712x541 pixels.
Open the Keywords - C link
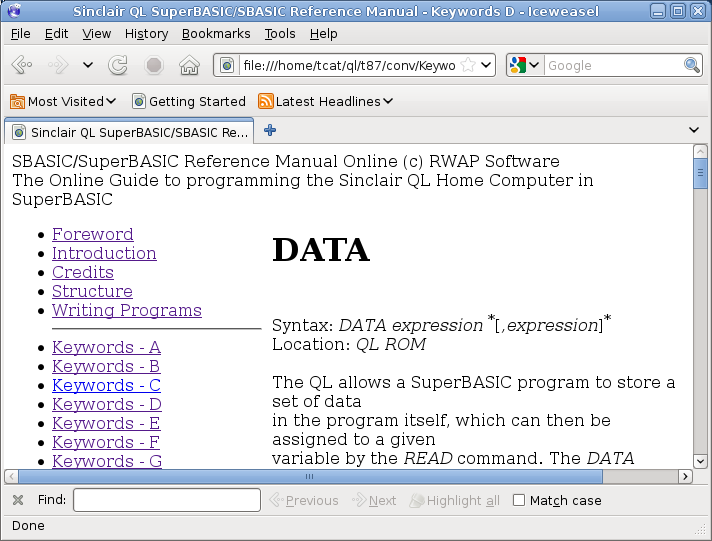(106, 386)
